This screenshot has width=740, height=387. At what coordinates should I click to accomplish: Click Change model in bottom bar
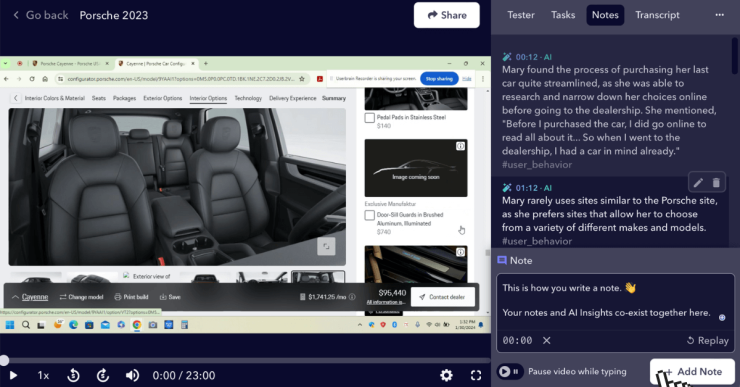pyautogui.click(x=81, y=297)
